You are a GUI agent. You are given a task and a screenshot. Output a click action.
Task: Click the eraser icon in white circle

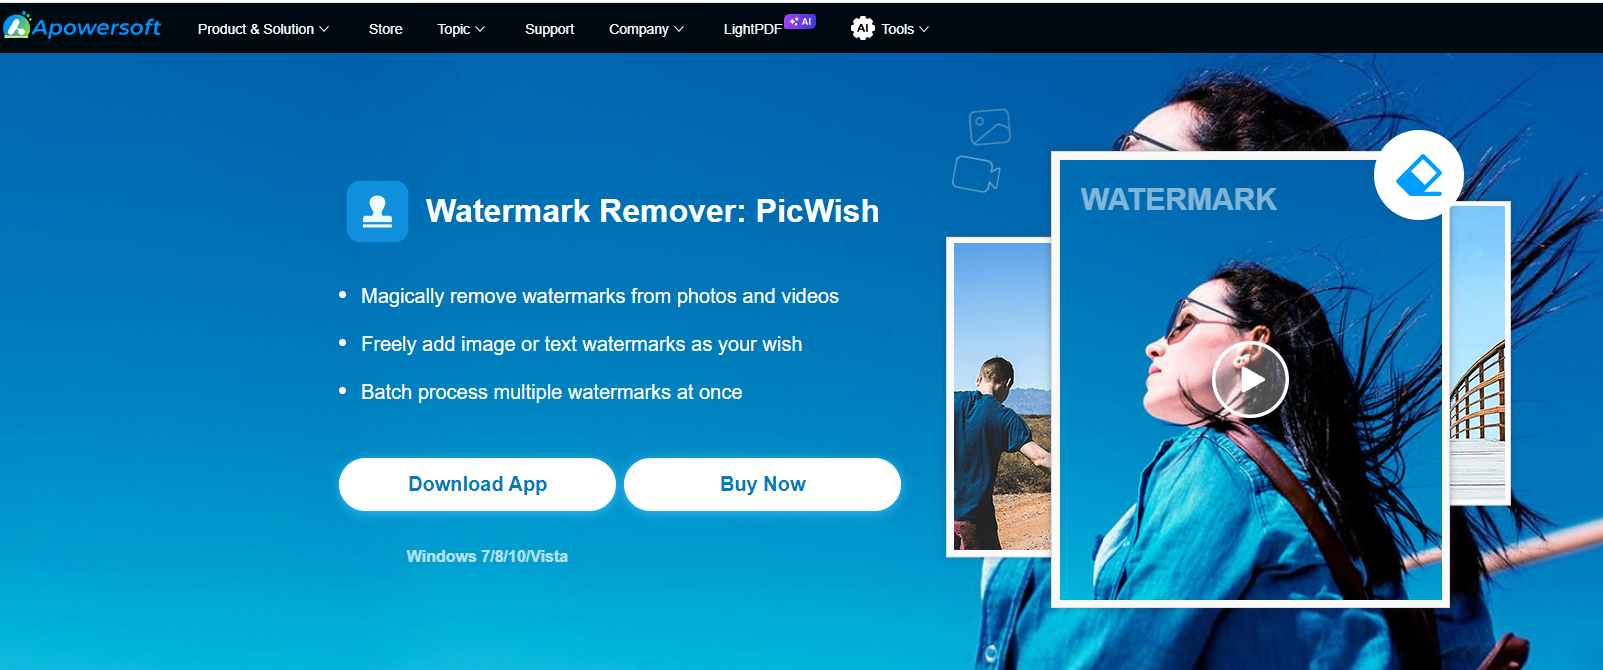click(1418, 175)
